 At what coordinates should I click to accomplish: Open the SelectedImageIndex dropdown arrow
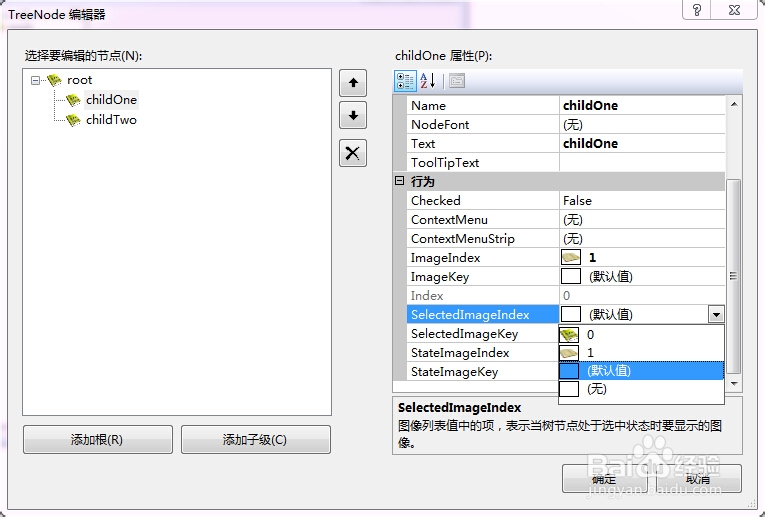click(716, 315)
